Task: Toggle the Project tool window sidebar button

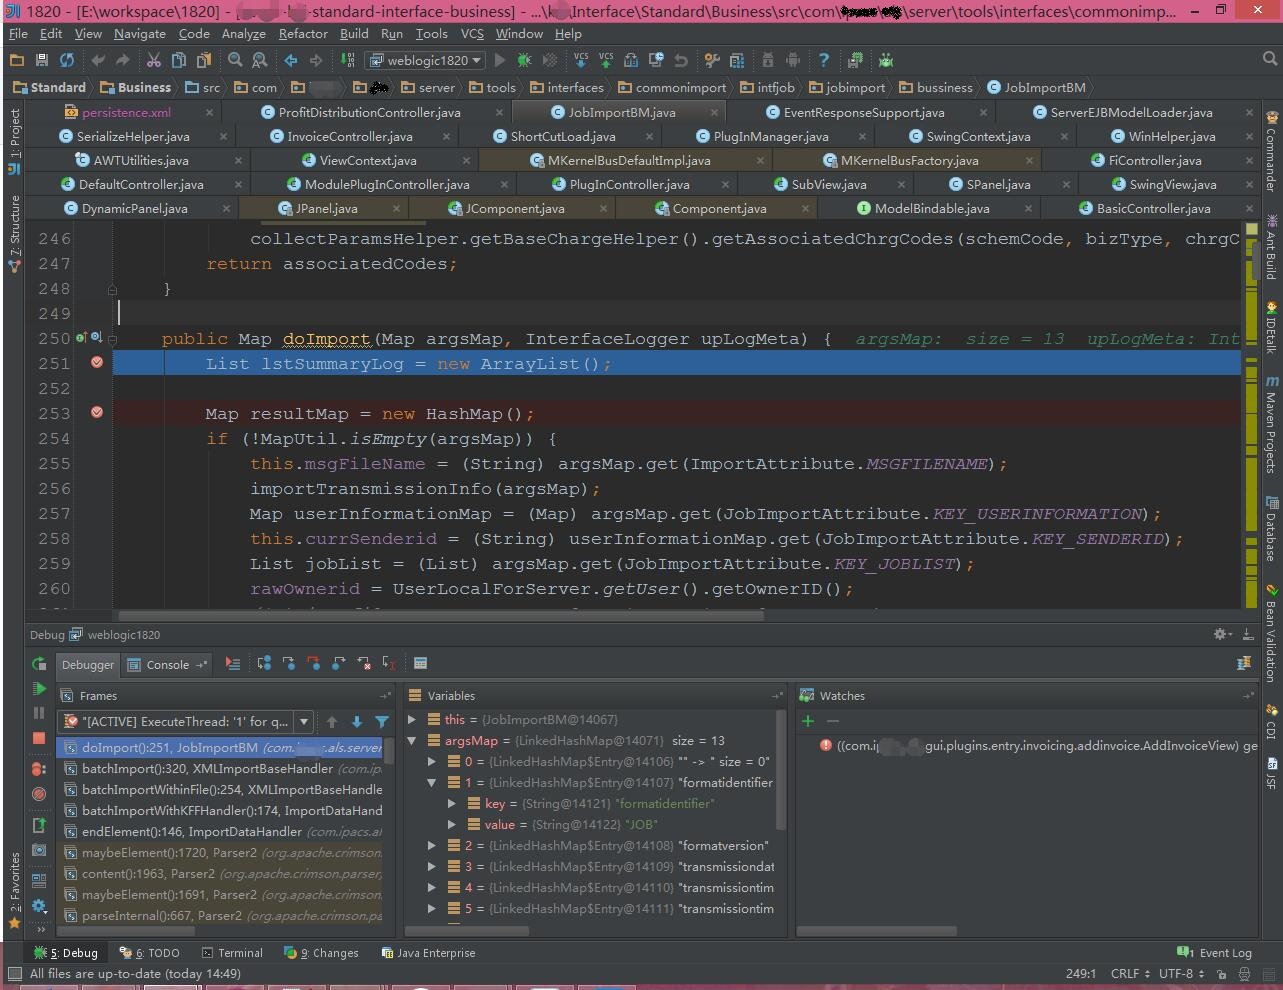Action: click(x=14, y=140)
